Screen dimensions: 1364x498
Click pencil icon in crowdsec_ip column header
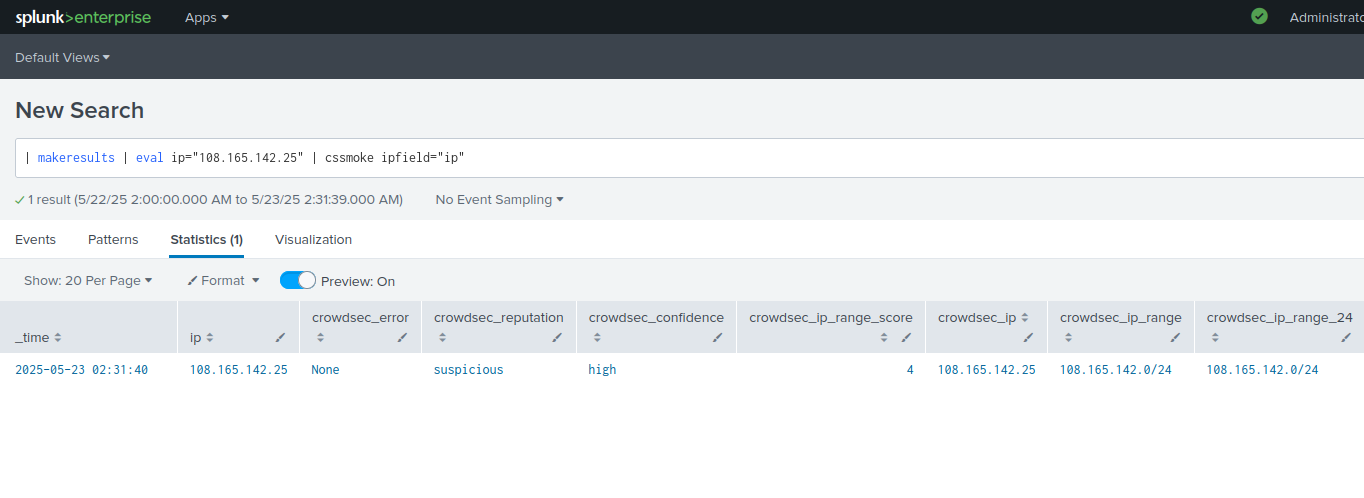tap(1029, 338)
